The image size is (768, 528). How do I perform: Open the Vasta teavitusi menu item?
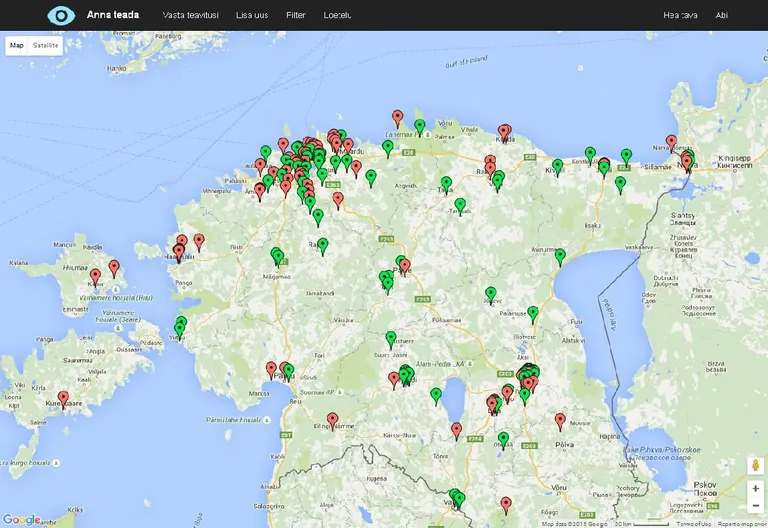[191, 15]
